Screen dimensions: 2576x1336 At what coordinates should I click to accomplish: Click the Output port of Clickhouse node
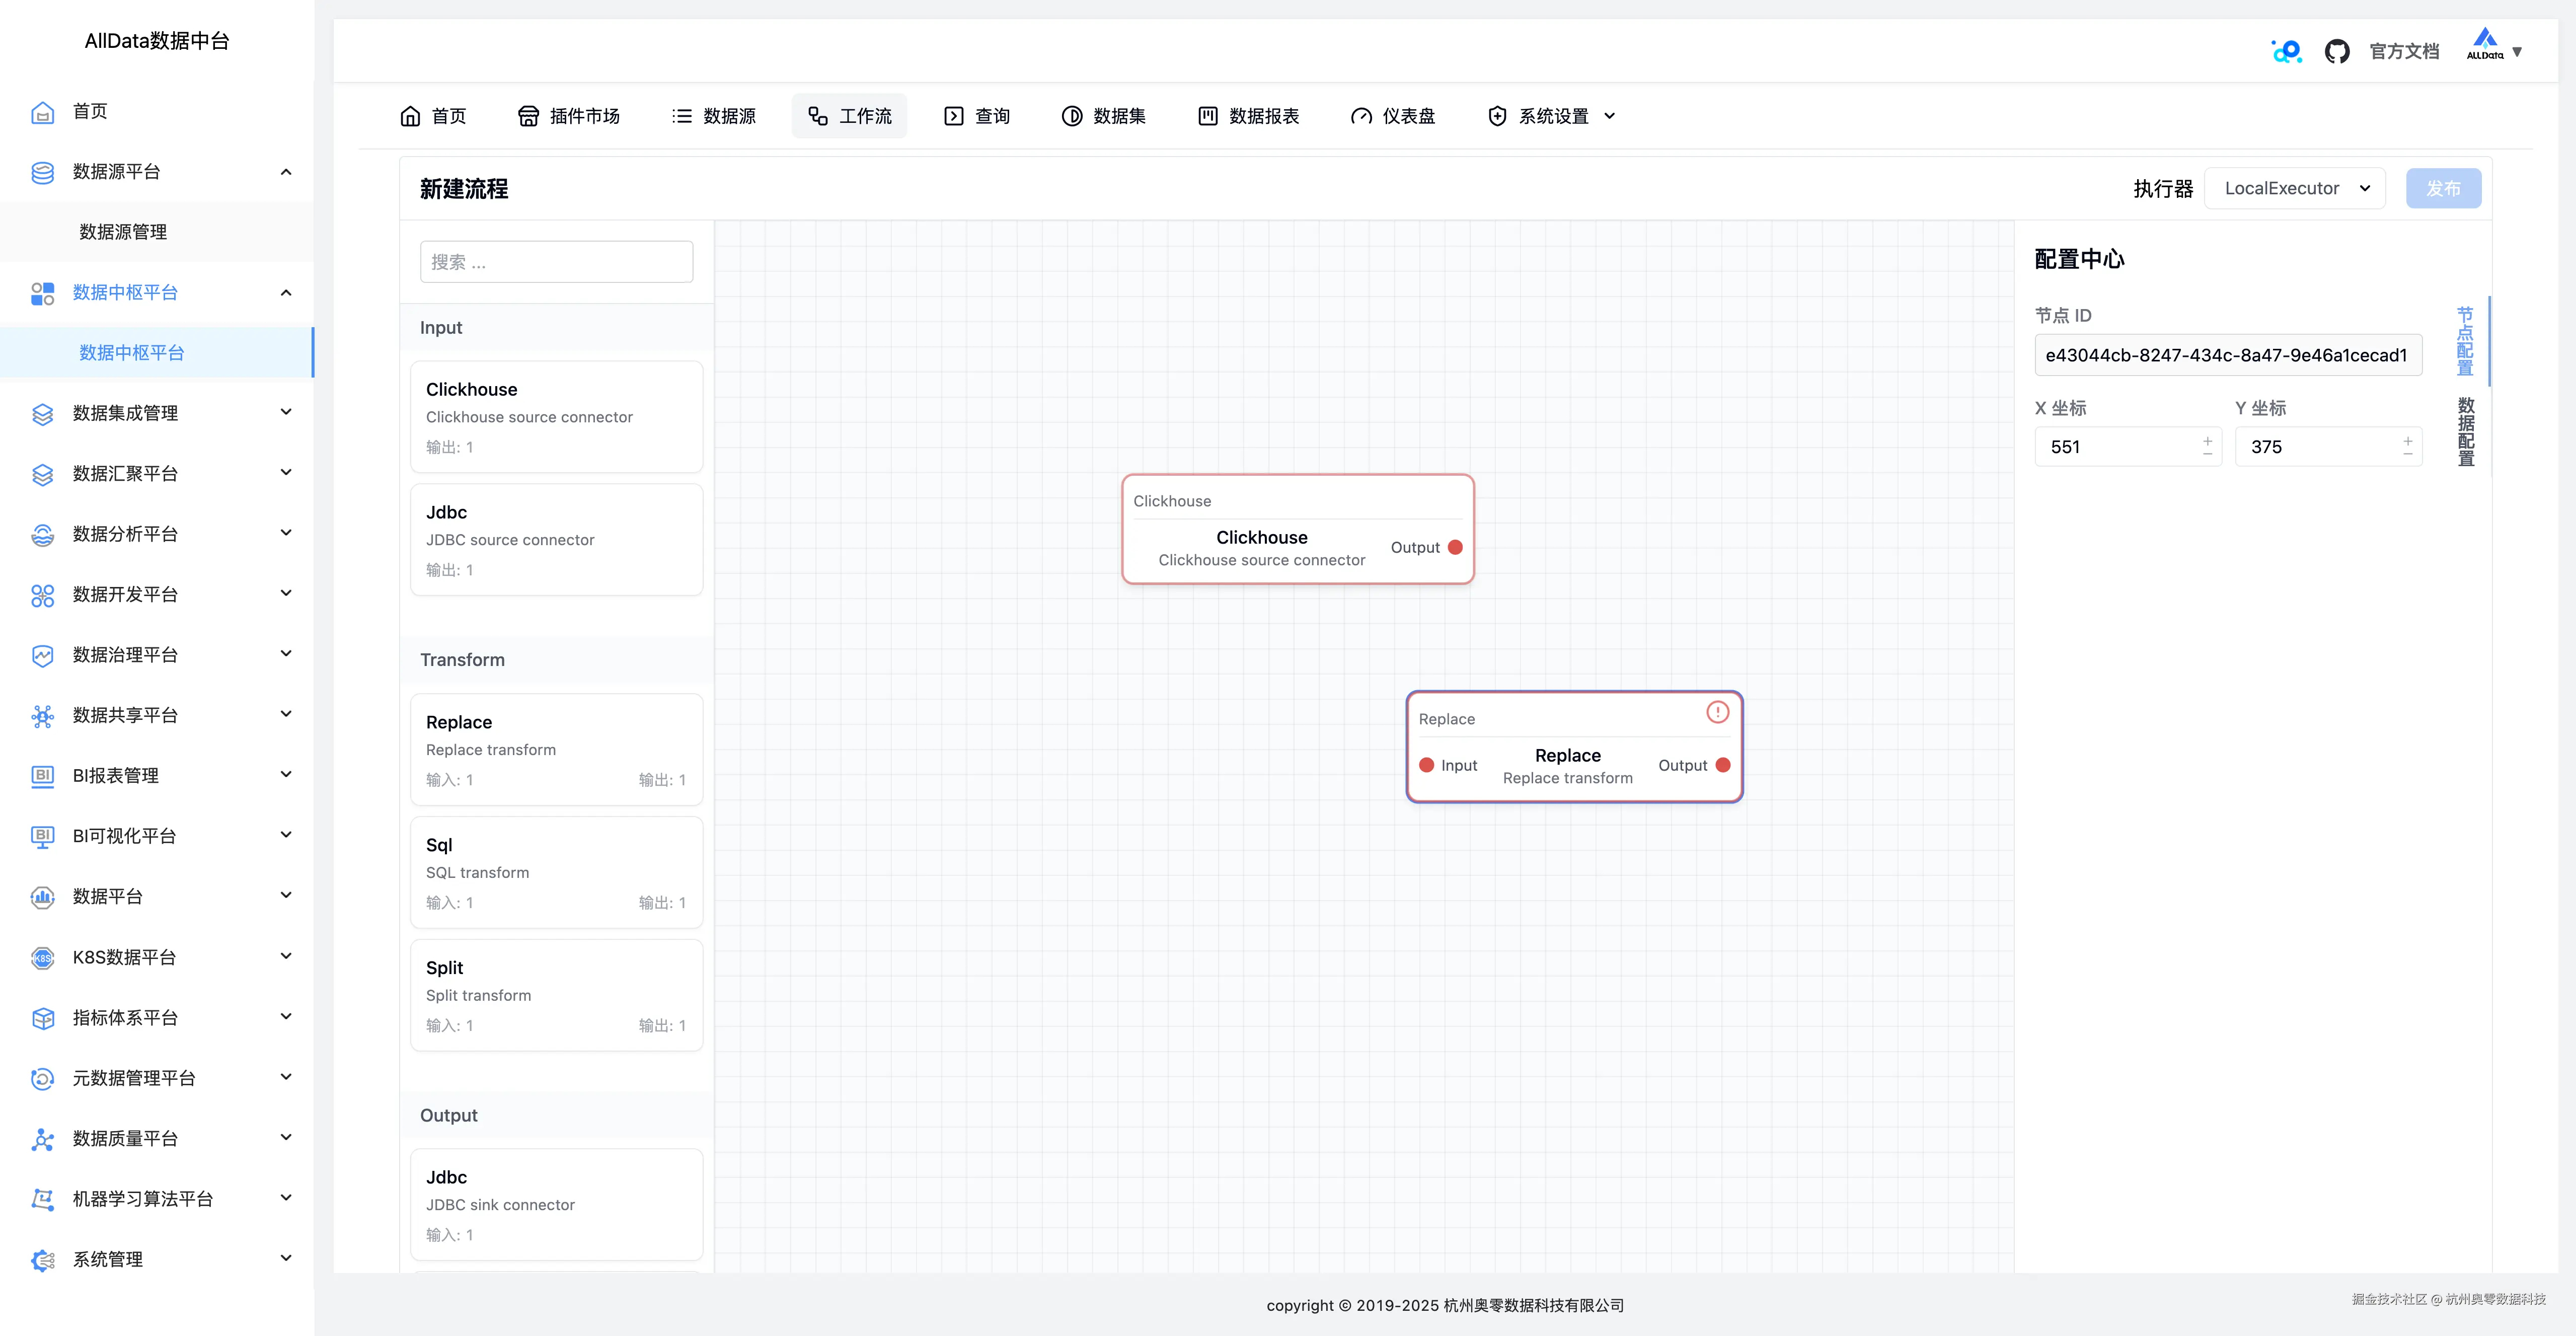click(x=1455, y=547)
